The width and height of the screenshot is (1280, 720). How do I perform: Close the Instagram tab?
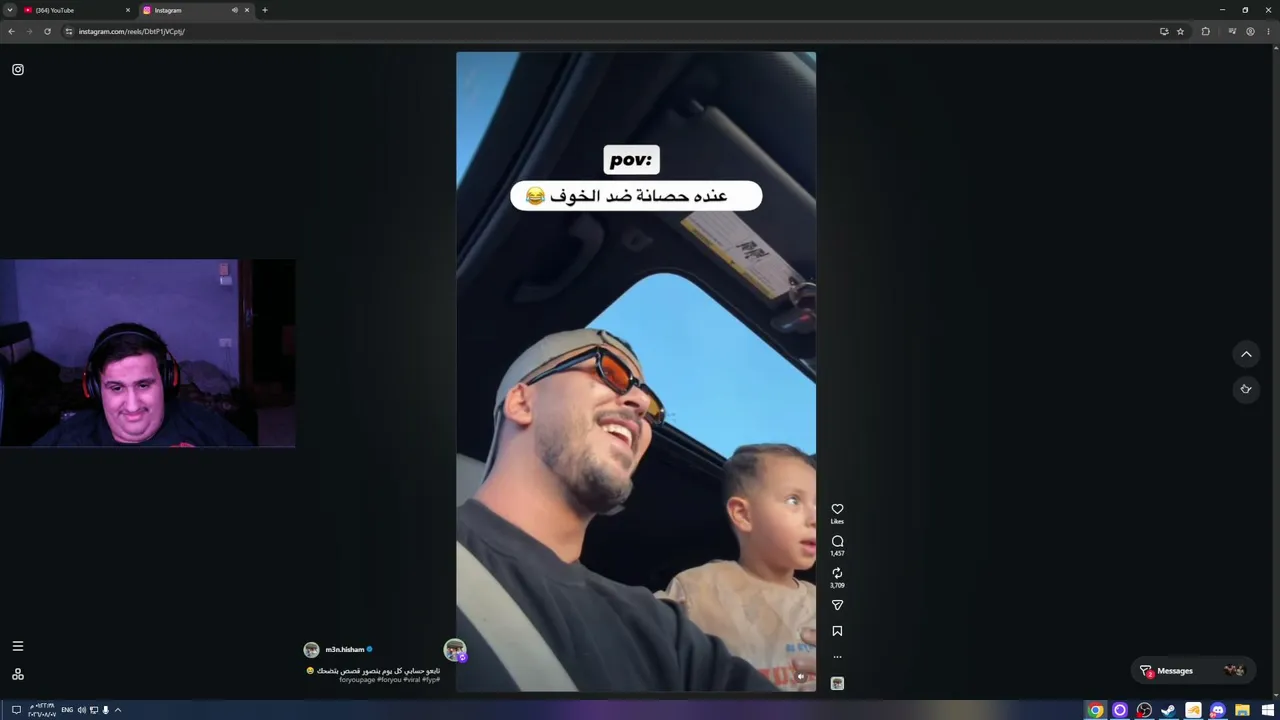(247, 10)
